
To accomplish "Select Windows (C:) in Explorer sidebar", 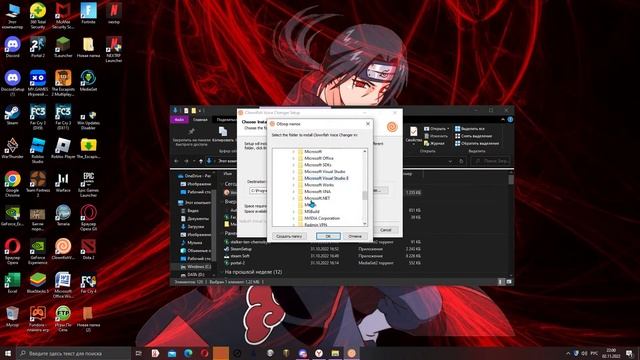I will point(196,267).
